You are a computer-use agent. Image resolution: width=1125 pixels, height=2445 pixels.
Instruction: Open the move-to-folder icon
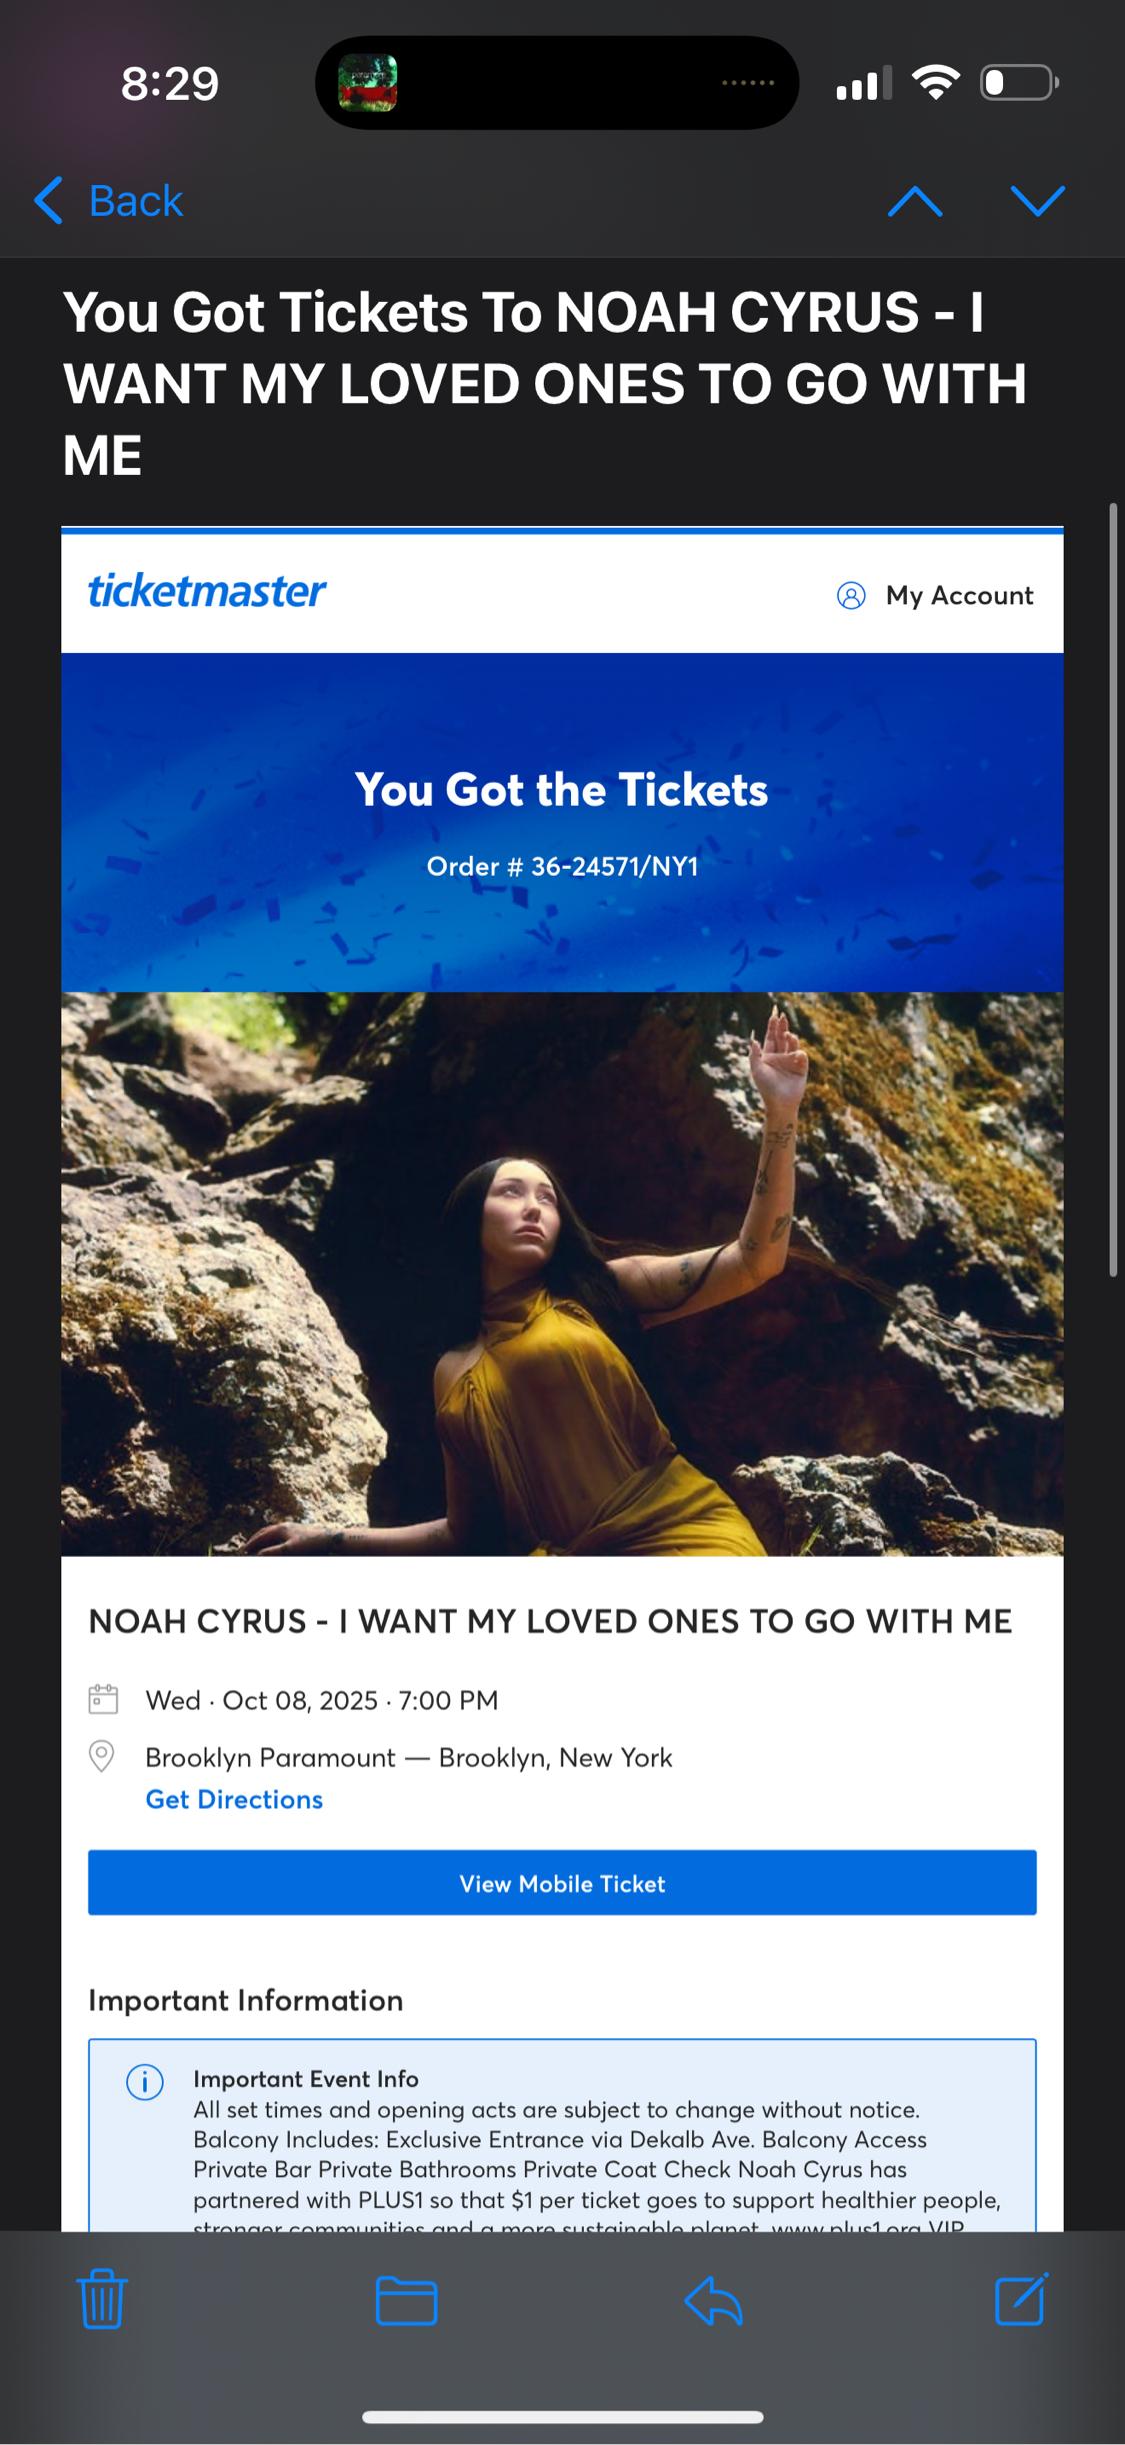(406, 2300)
